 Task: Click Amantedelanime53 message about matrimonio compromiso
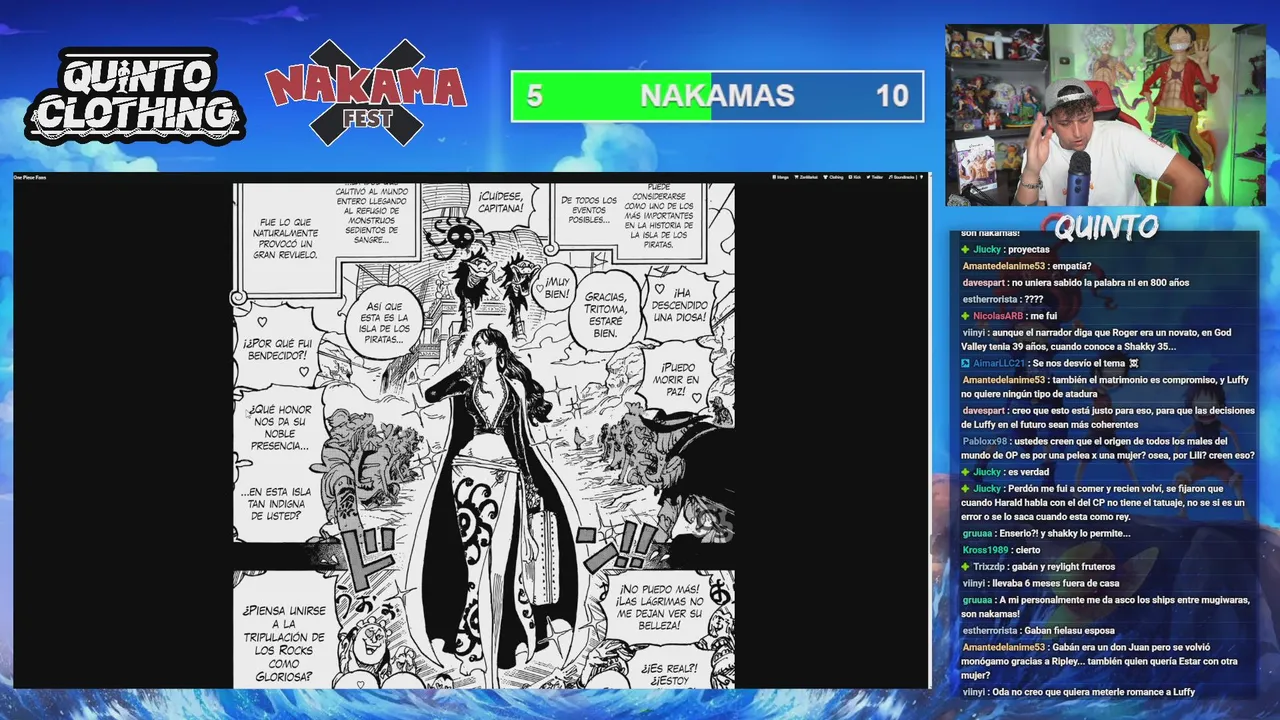pyautogui.click(x=1103, y=387)
